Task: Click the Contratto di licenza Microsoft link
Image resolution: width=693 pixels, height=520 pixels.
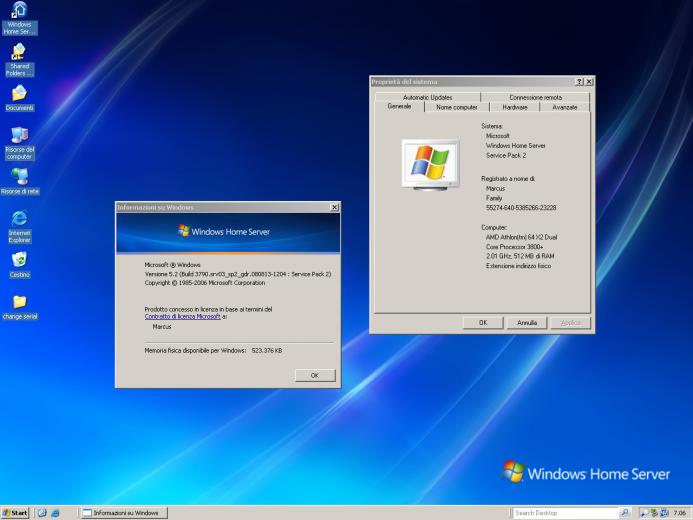Action: [183, 316]
